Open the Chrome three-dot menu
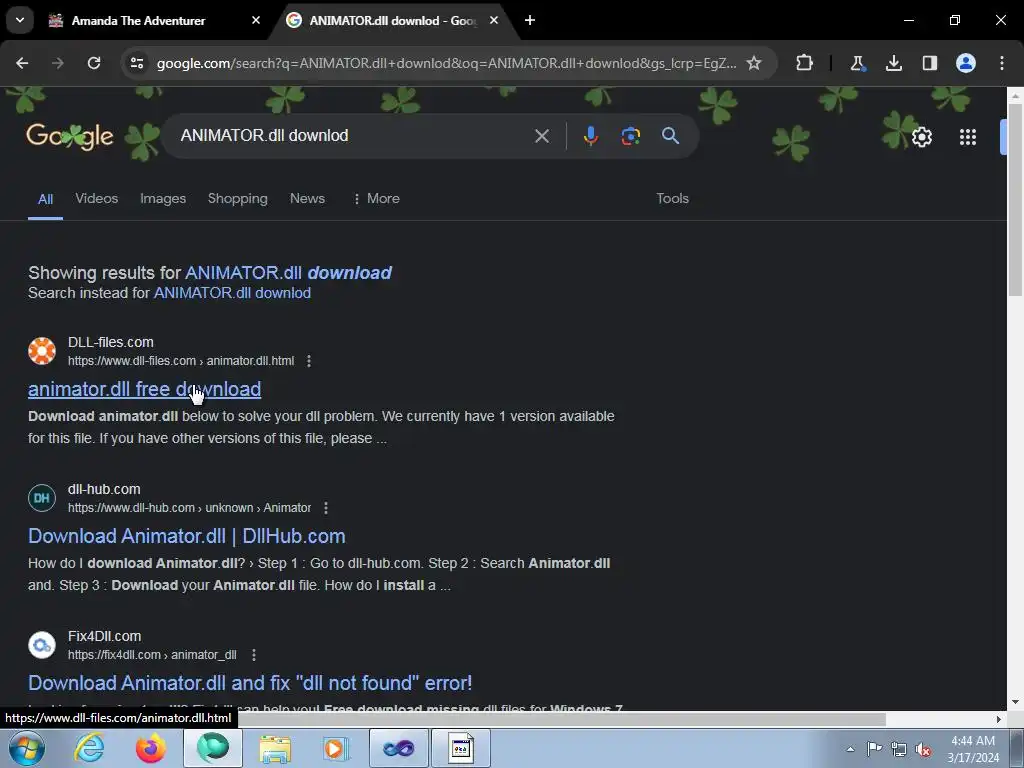The height and width of the screenshot is (768, 1024). (1002, 63)
